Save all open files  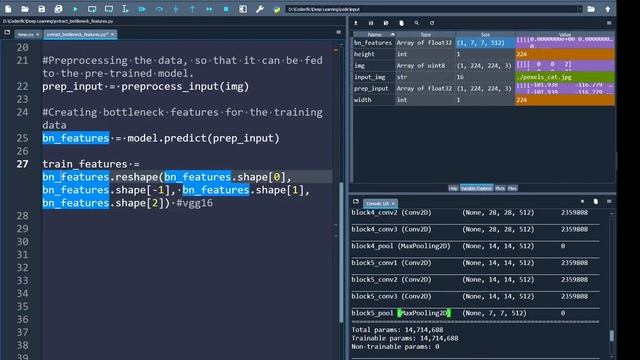point(58,9)
